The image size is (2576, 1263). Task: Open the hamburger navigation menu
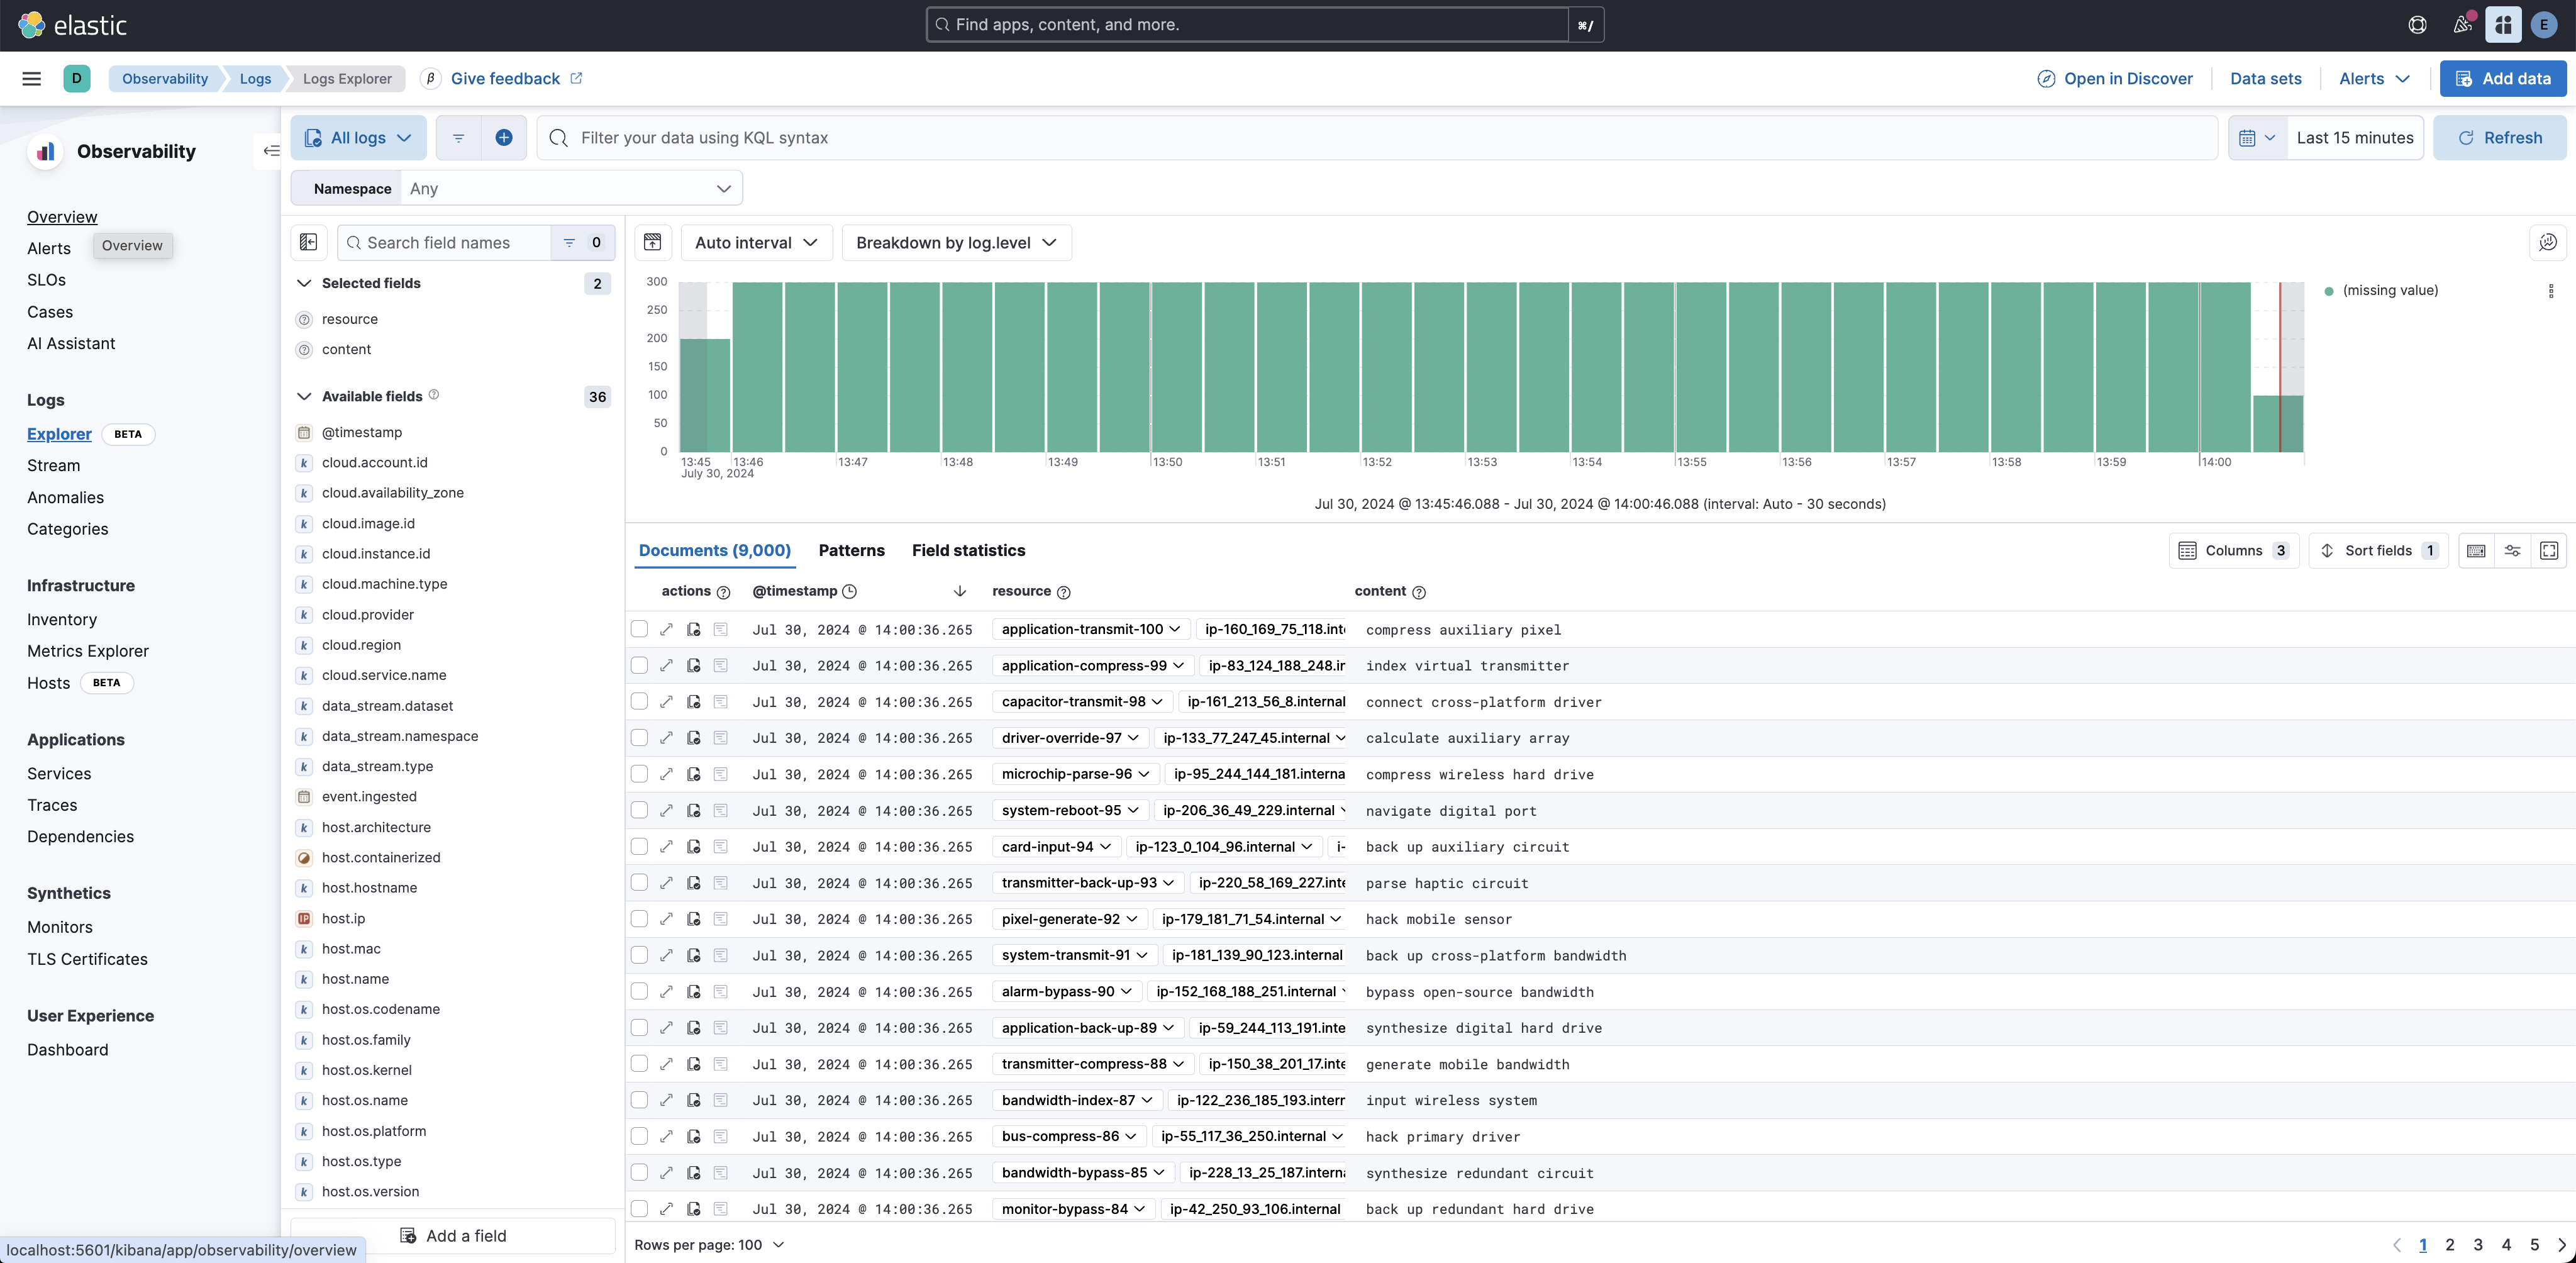click(32, 78)
